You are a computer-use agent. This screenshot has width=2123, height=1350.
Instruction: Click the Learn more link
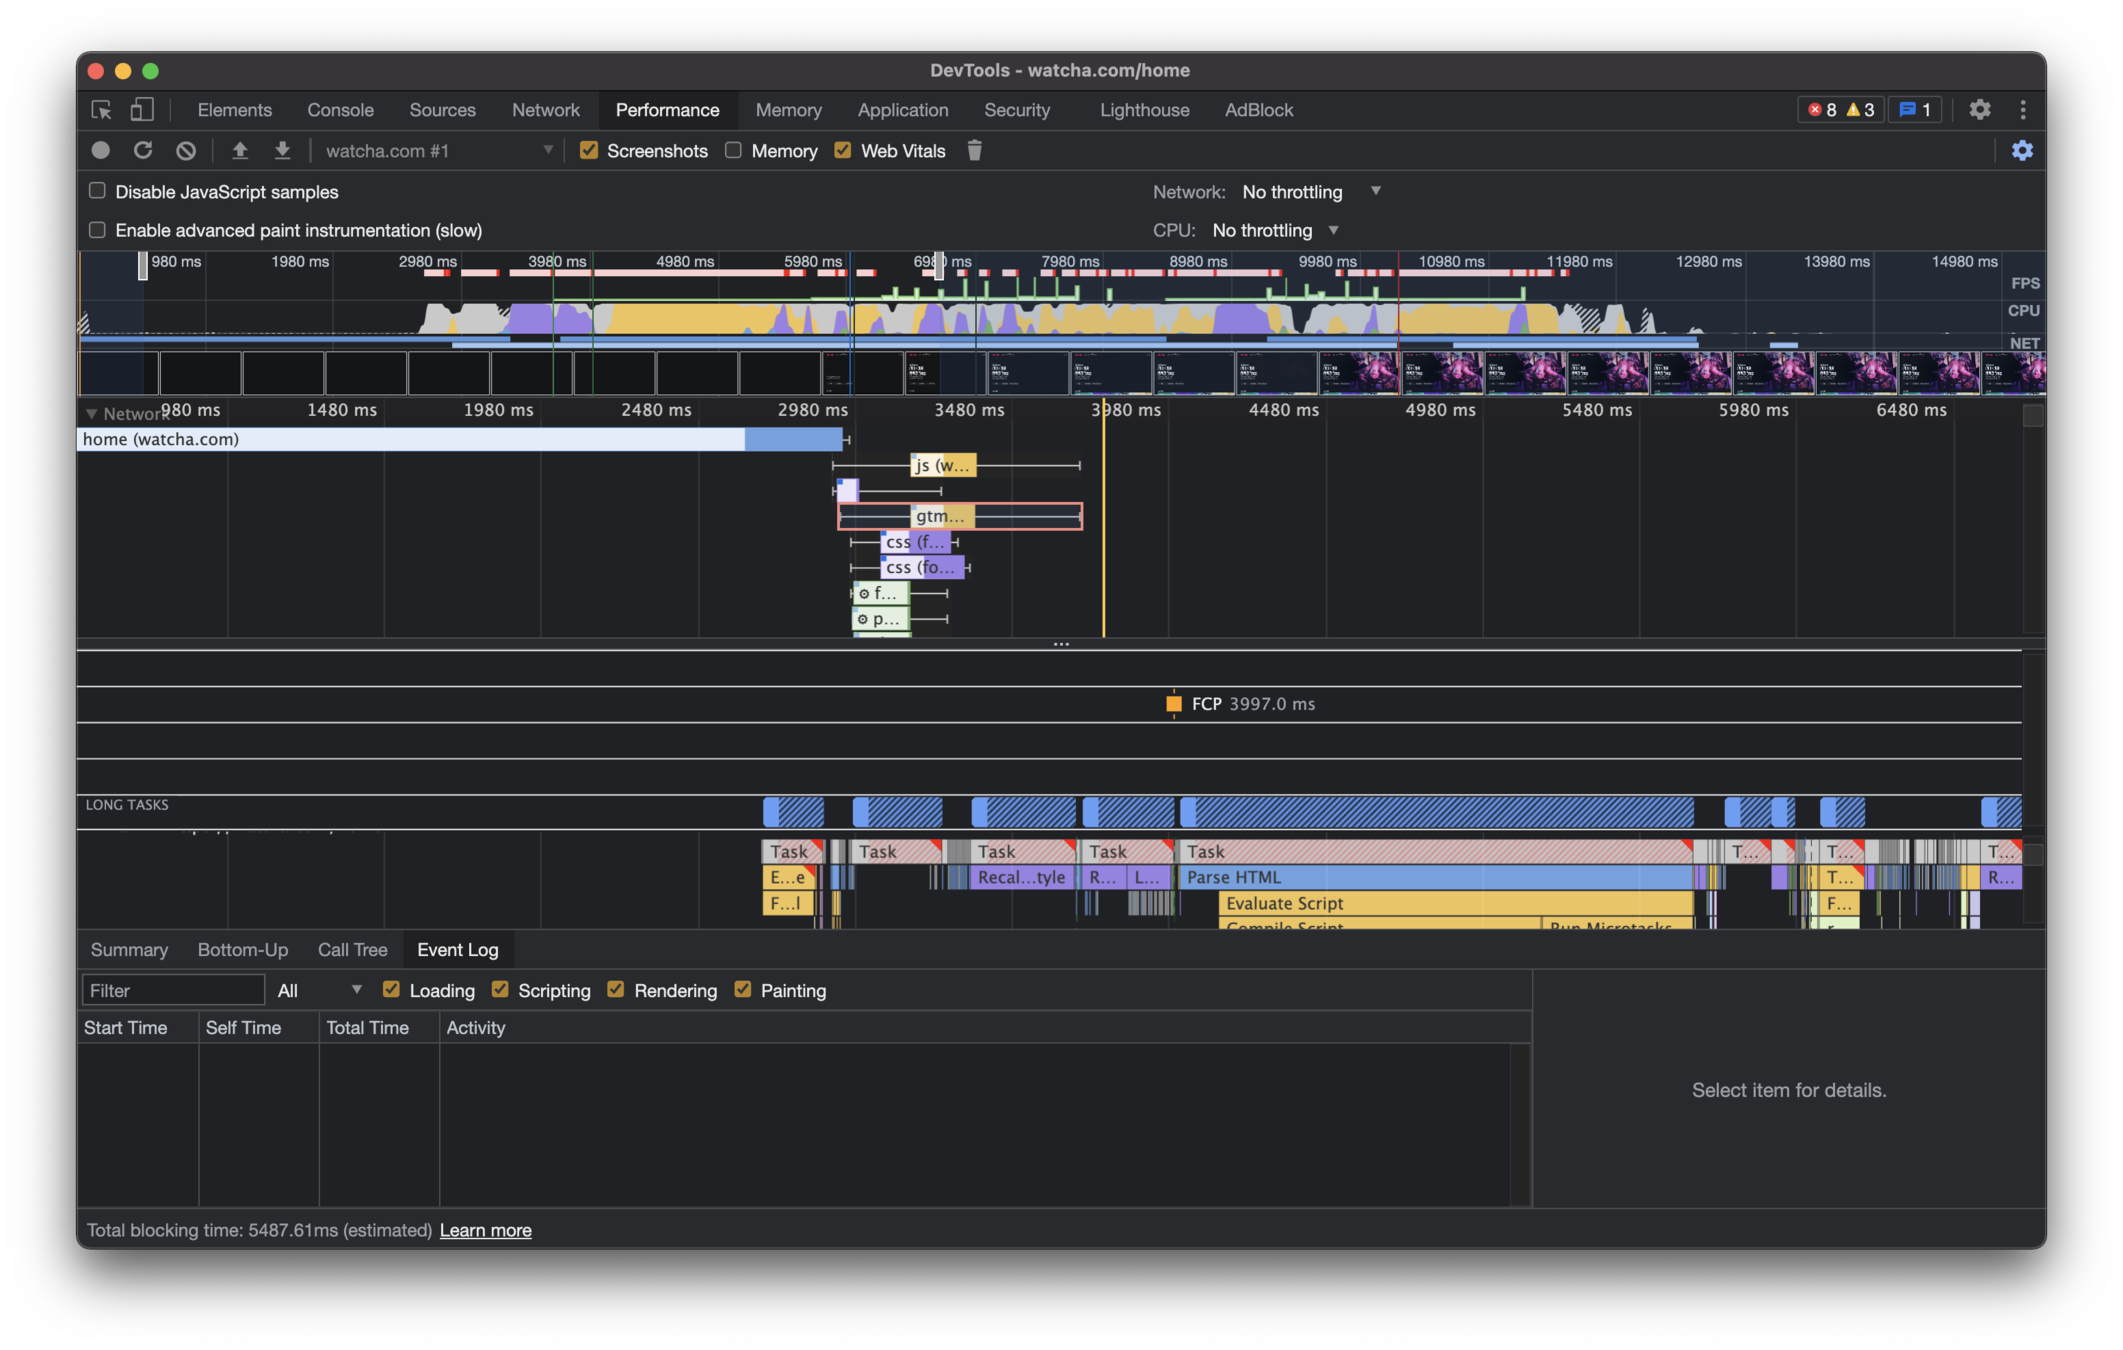click(485, 1230)
